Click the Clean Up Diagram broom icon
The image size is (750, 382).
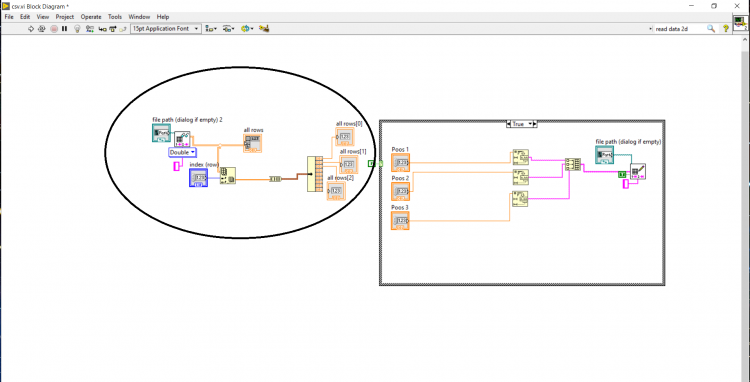[x=264, y=29]
